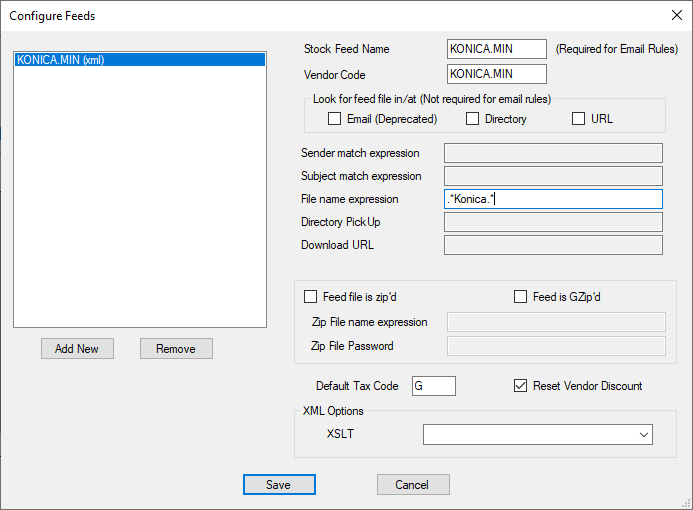Cancel the feed configuration dialog
Screen dimensions: 693x510
(x=412, y=485)
